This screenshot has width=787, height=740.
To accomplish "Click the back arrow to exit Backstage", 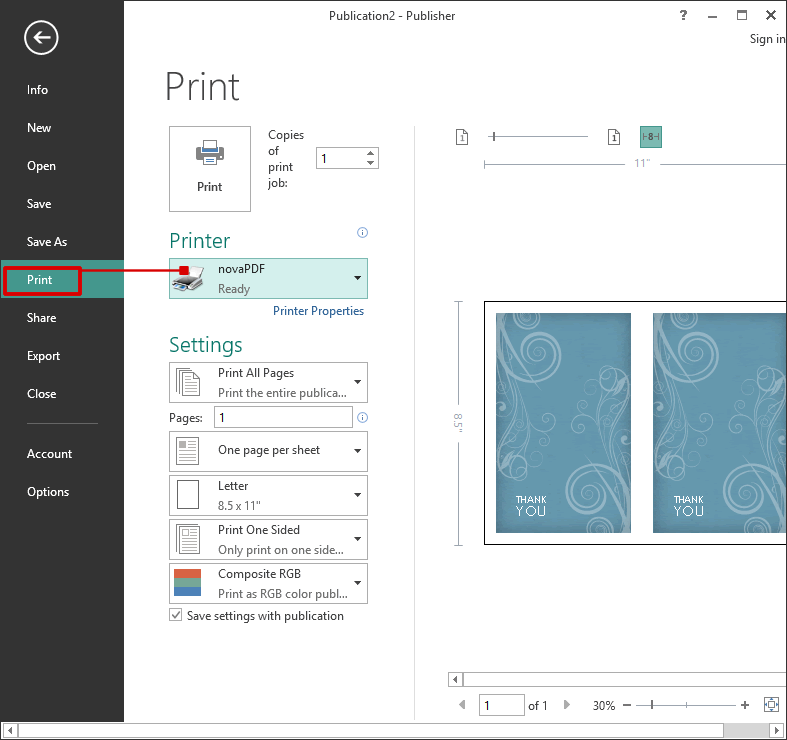I will point(41,38).
